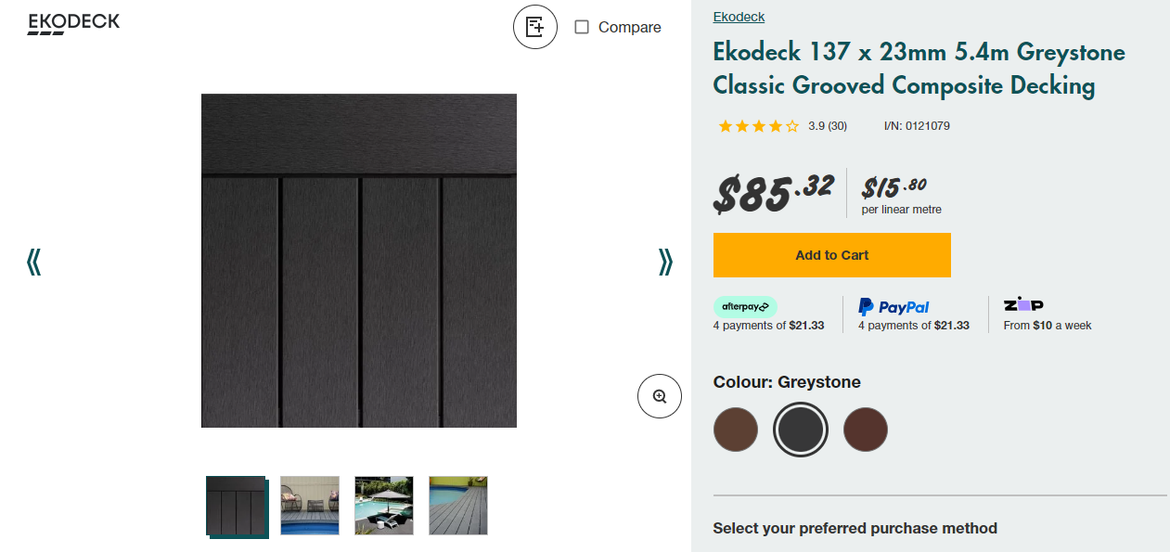Click the Ekodeck logo
Screen dimensions: 1170x552
pyautogui.click(x=73, y=23)
